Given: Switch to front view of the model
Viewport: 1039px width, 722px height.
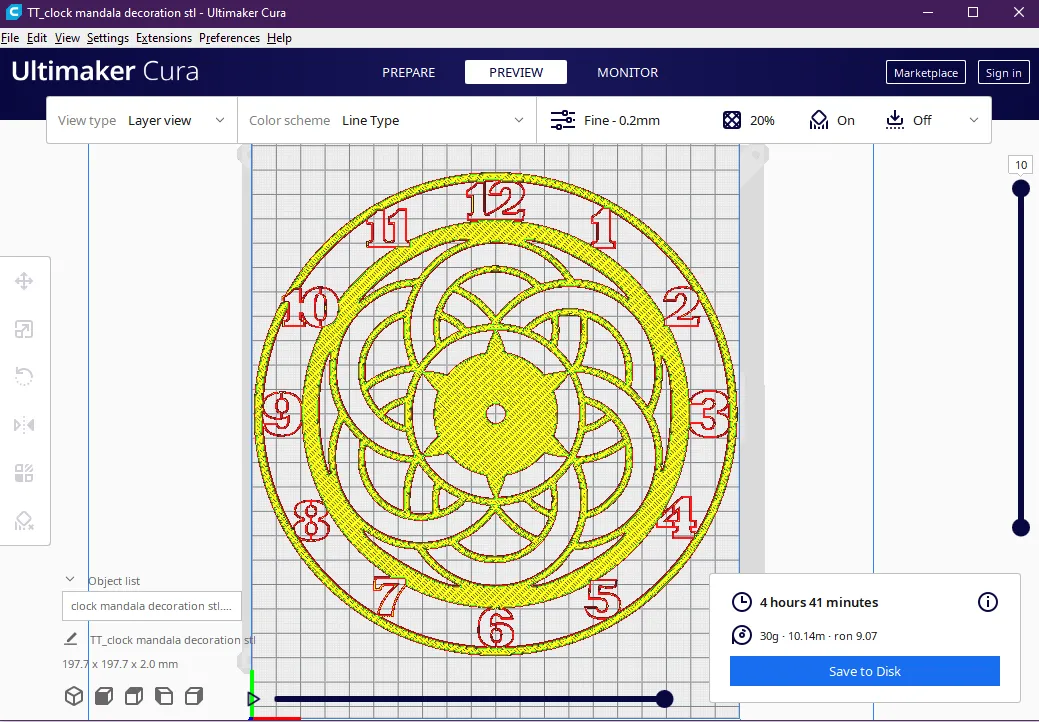Looking at the screenshot, I should coord(103,695).
